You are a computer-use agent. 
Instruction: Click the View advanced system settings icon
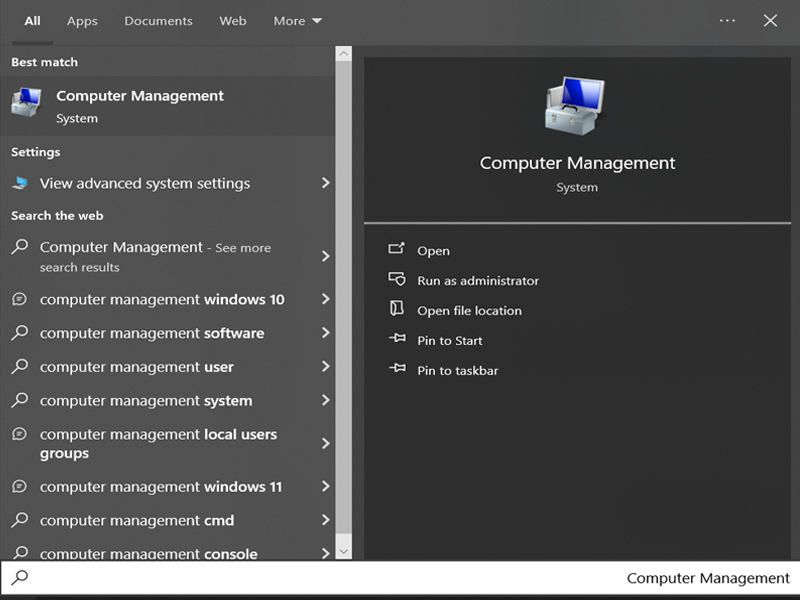(x=20, y=183)
